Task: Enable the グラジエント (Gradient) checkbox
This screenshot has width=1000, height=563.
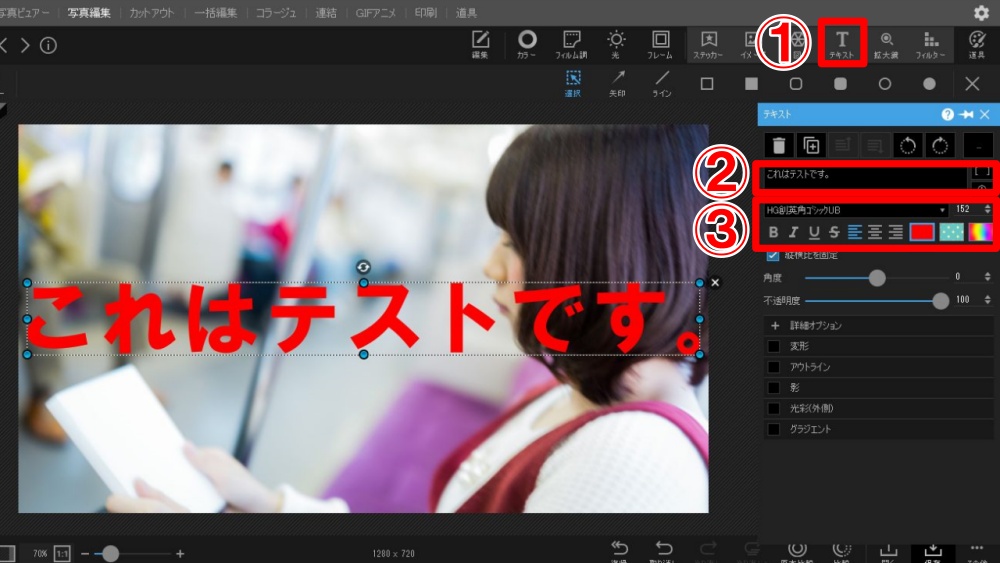Action: [774, 429]
